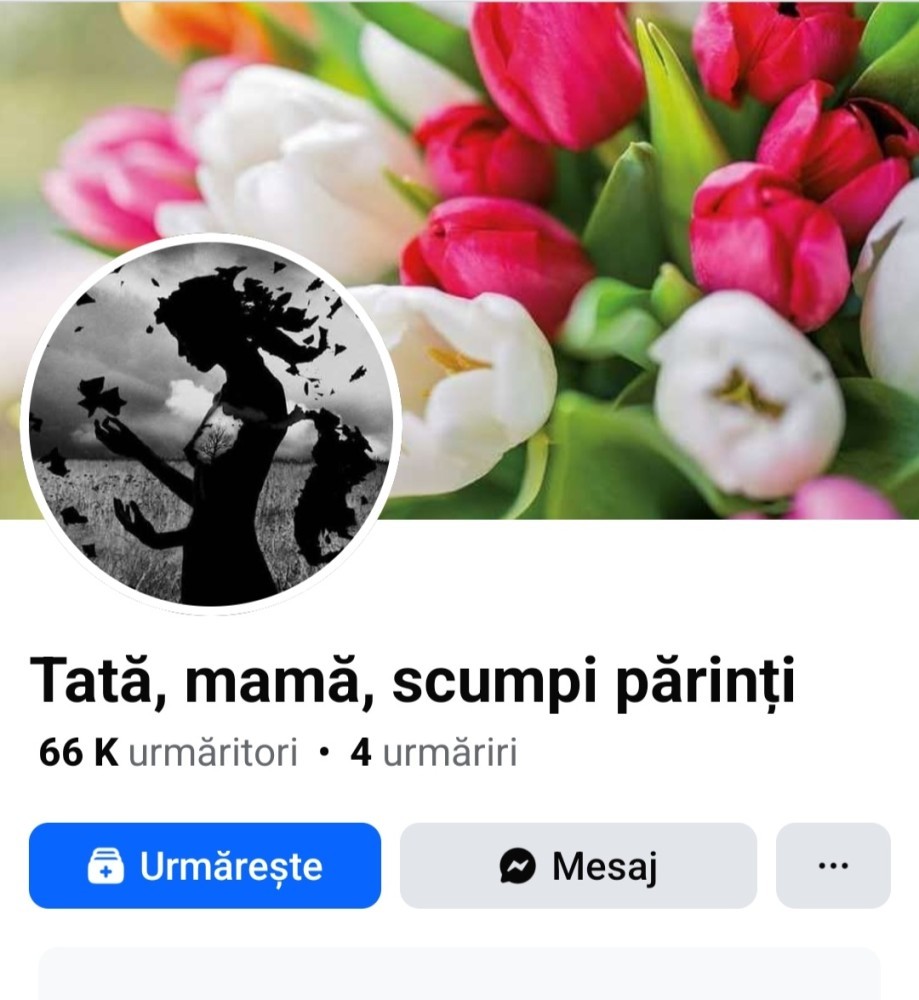
Task: Send a message via Mesaj button
Action: pyautogui.click(x=578, y=865)
